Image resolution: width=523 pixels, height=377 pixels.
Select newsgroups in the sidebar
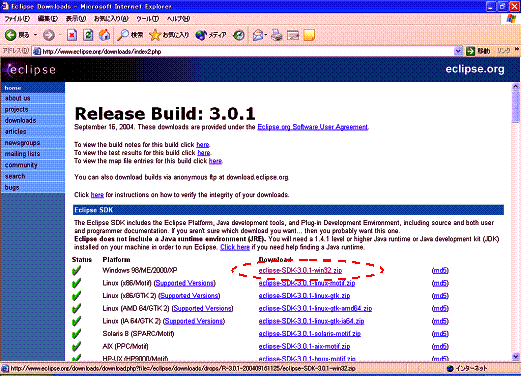pos(33,143)
